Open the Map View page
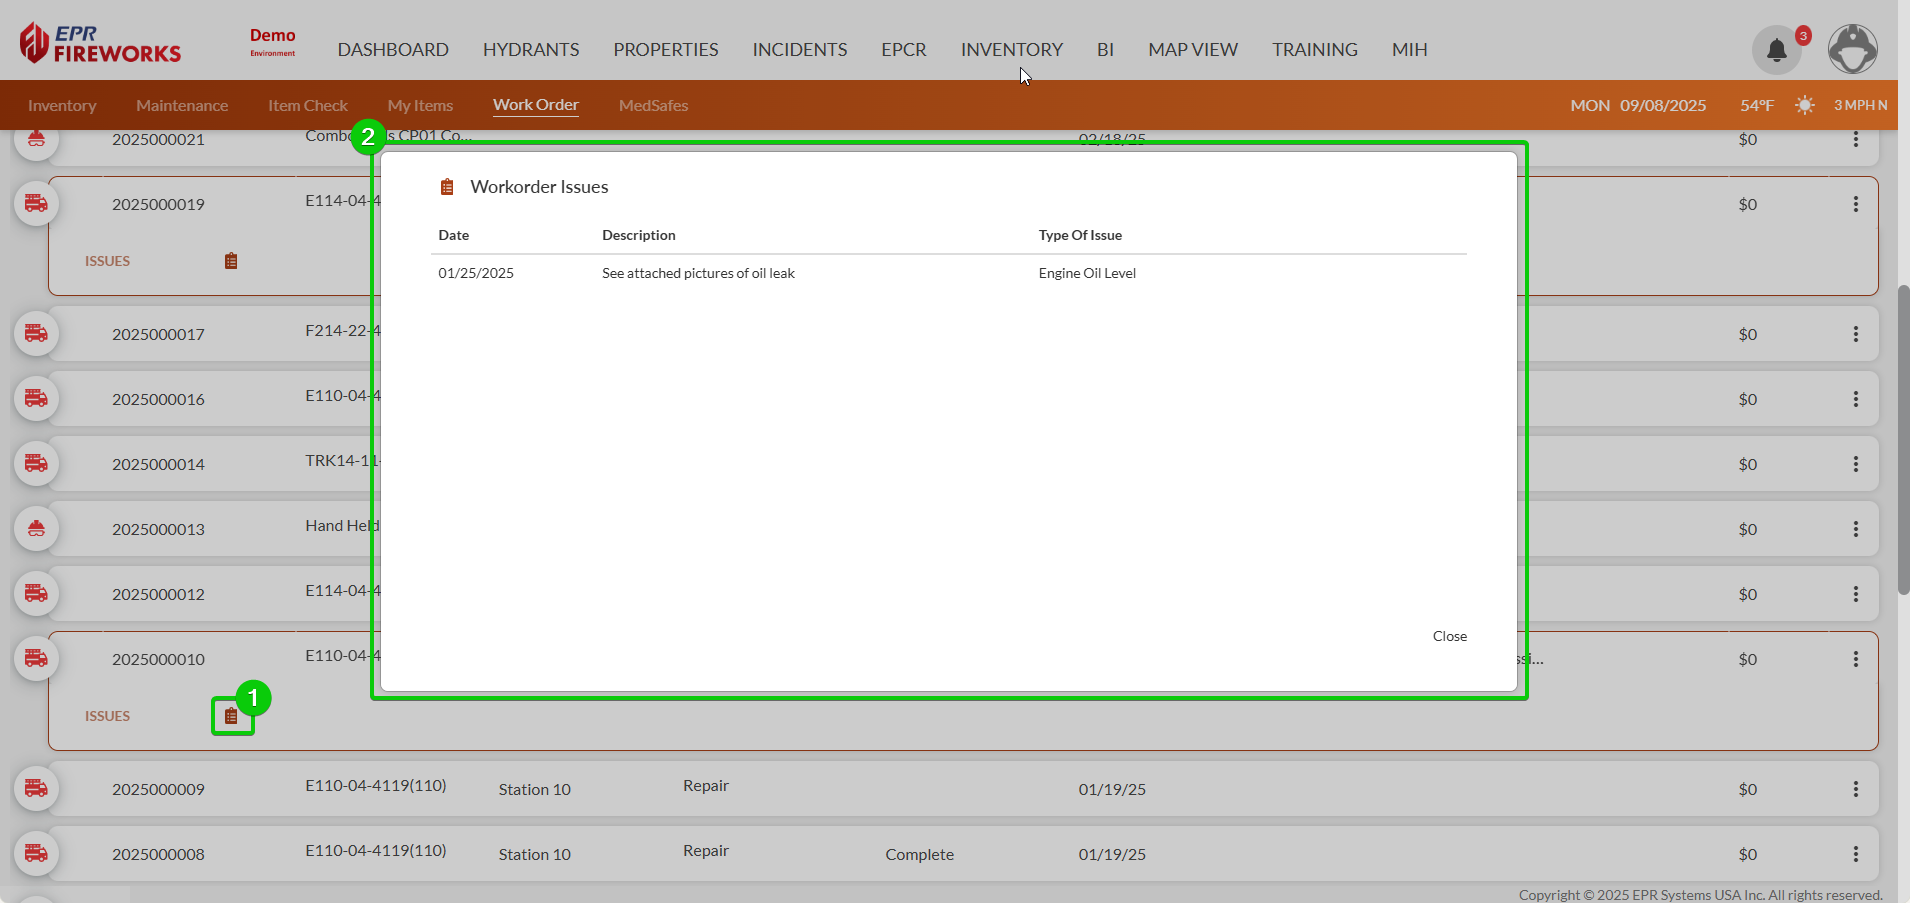1910x903 pixels. [1192, 50]
